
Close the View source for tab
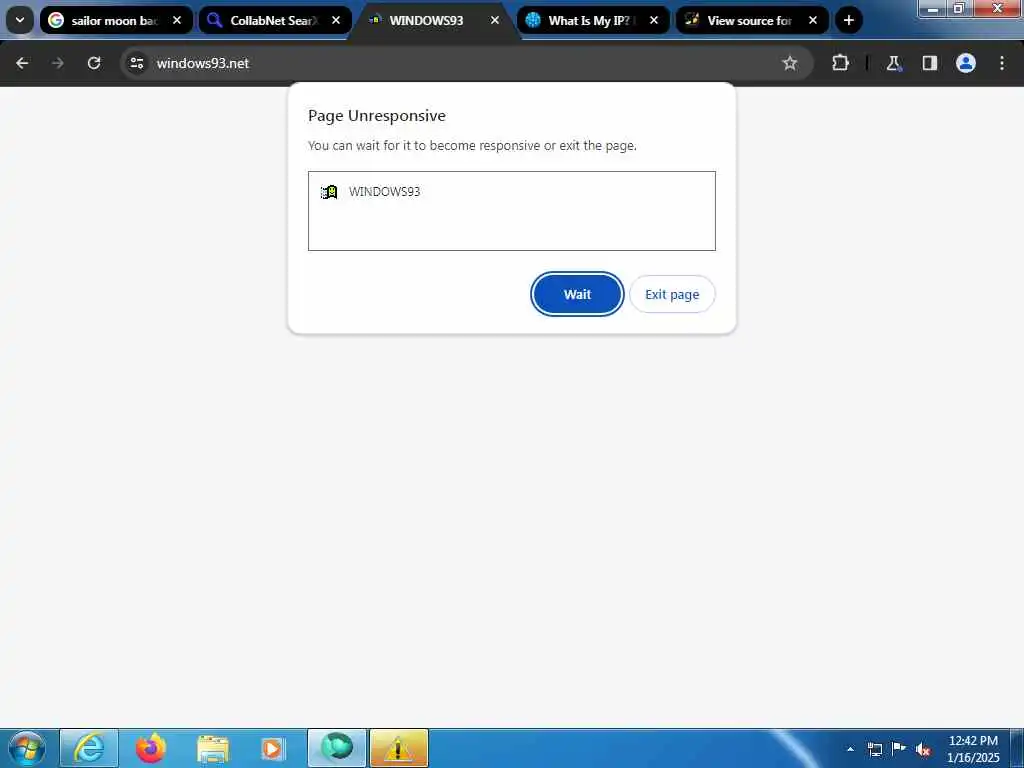point(813,20)
